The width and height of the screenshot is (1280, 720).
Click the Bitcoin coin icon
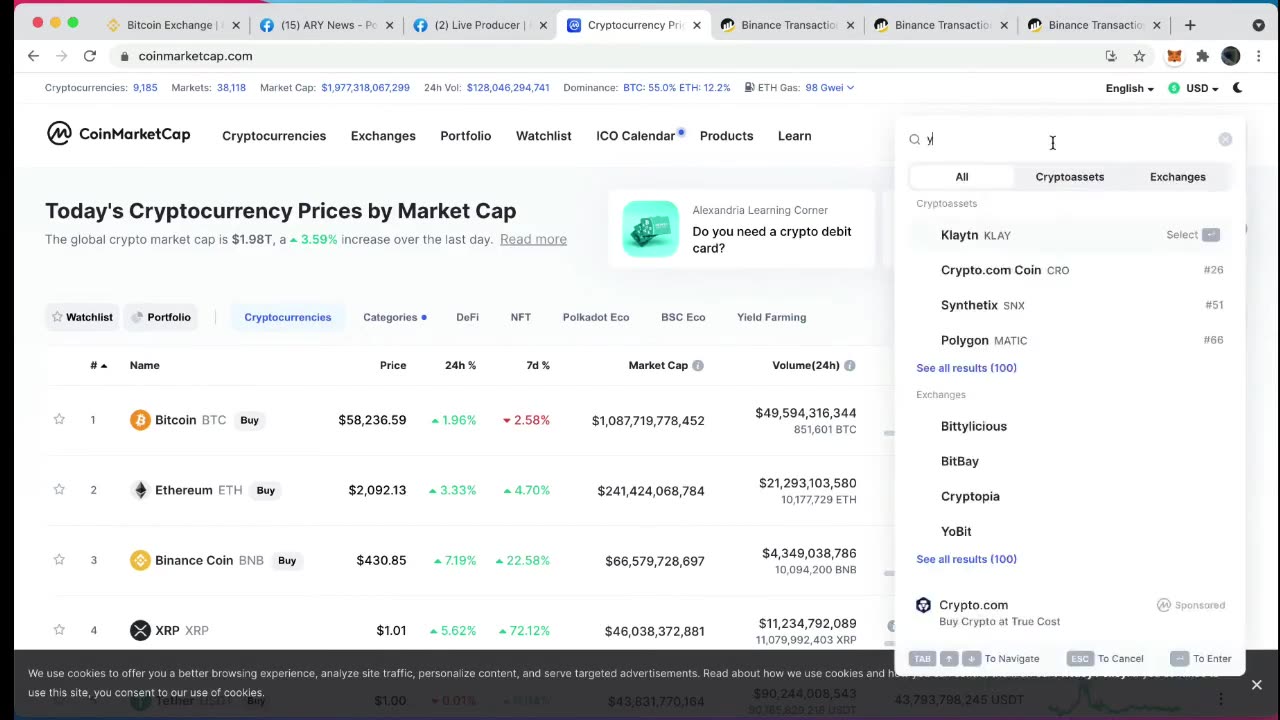pos(140,420)
